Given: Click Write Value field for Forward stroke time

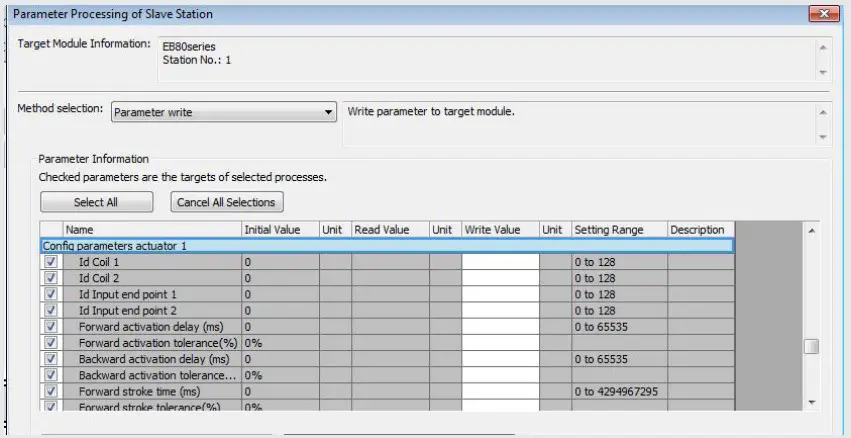Looking at the screenshot, I should tap(500, 391).
